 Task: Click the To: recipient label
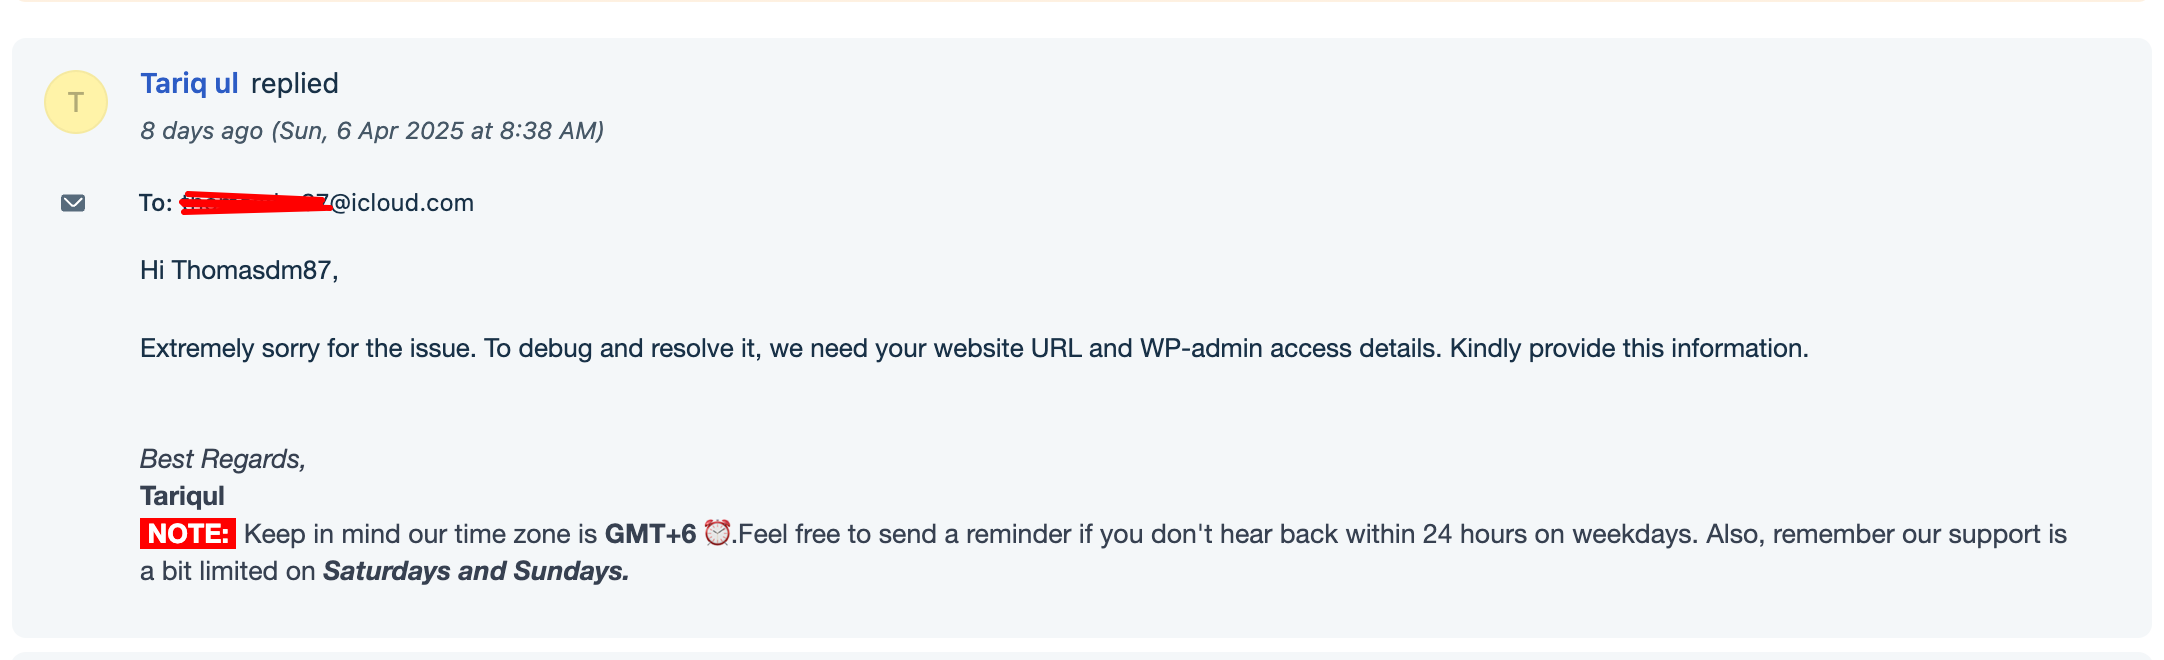(156, 203)
